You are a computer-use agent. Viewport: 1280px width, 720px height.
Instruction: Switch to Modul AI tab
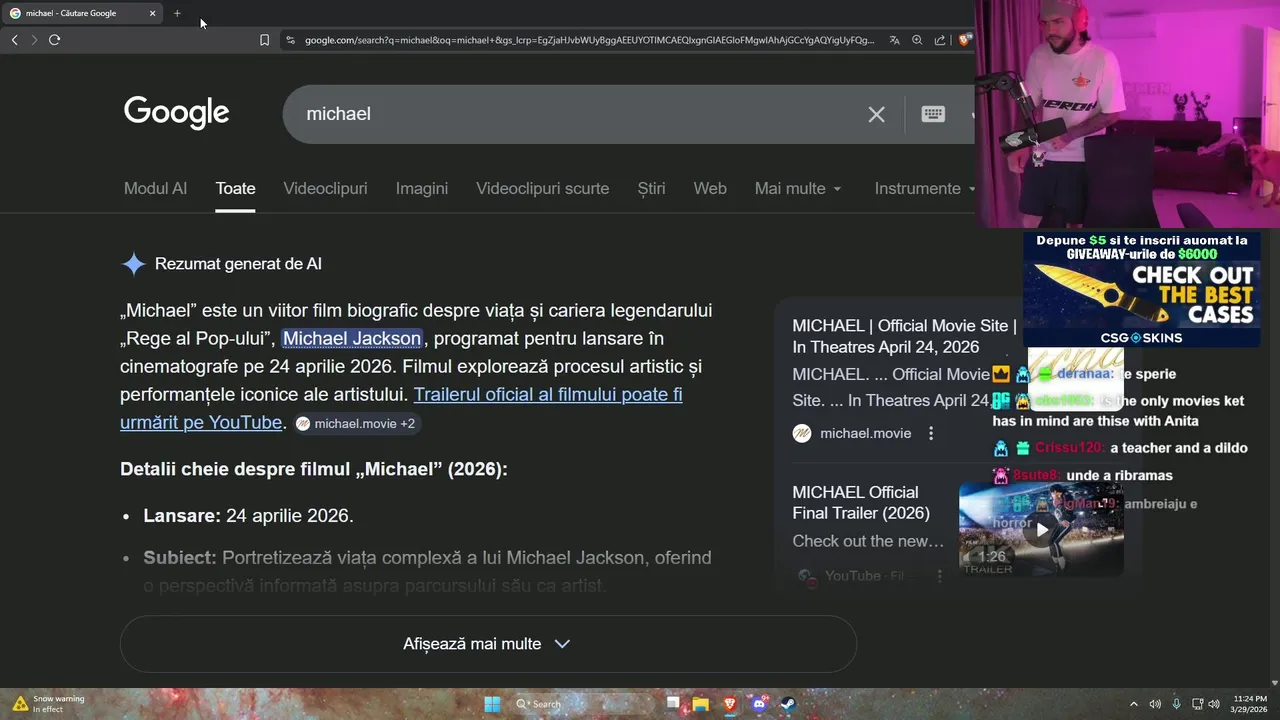[155, 188]
